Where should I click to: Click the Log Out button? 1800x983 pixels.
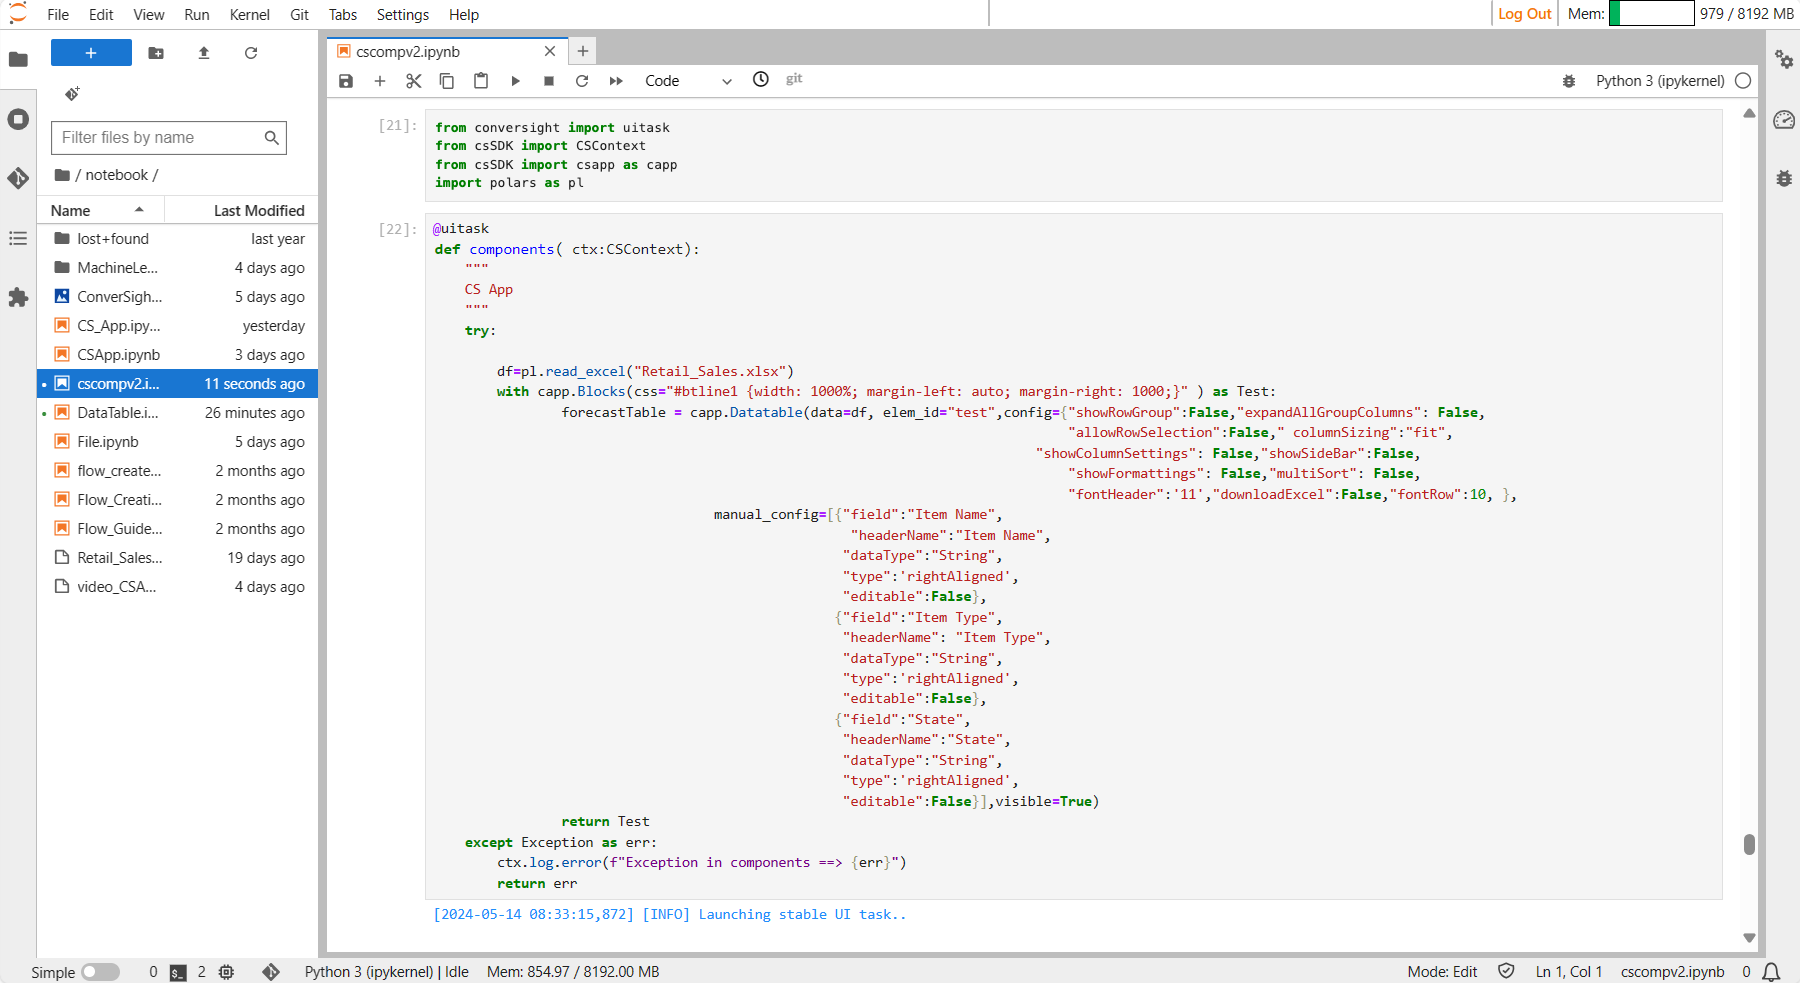(x=1524, y=14)
